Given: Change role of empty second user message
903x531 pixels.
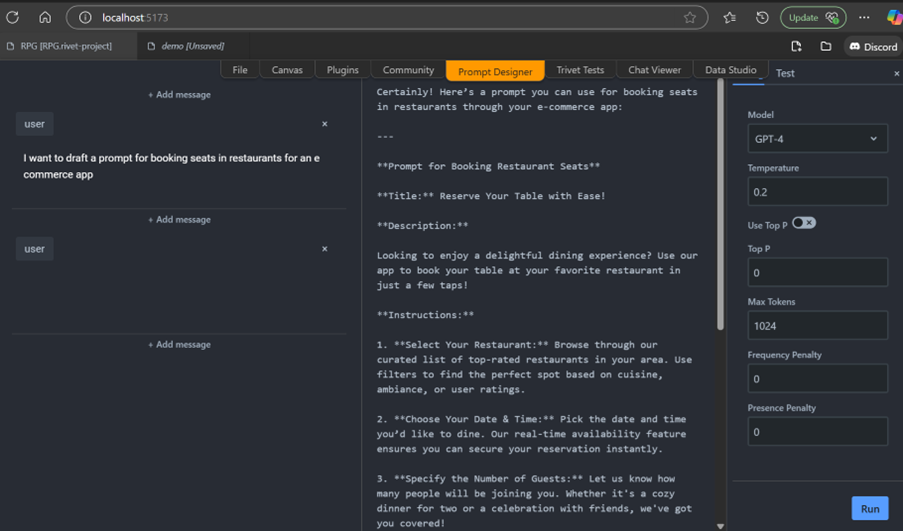Looking at the screenshot, I should [35, 249].
